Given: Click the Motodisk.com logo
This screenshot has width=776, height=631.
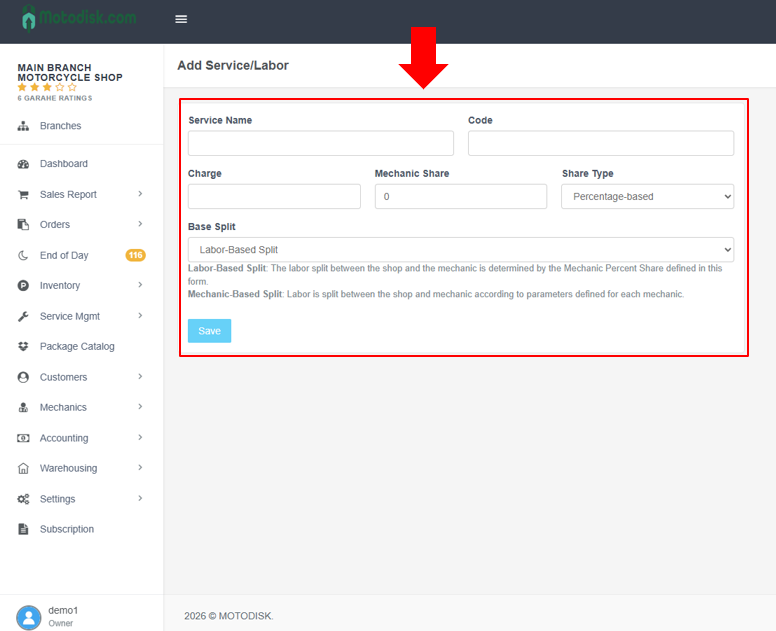Looking at the screenshot, I should tap(80, 18).
